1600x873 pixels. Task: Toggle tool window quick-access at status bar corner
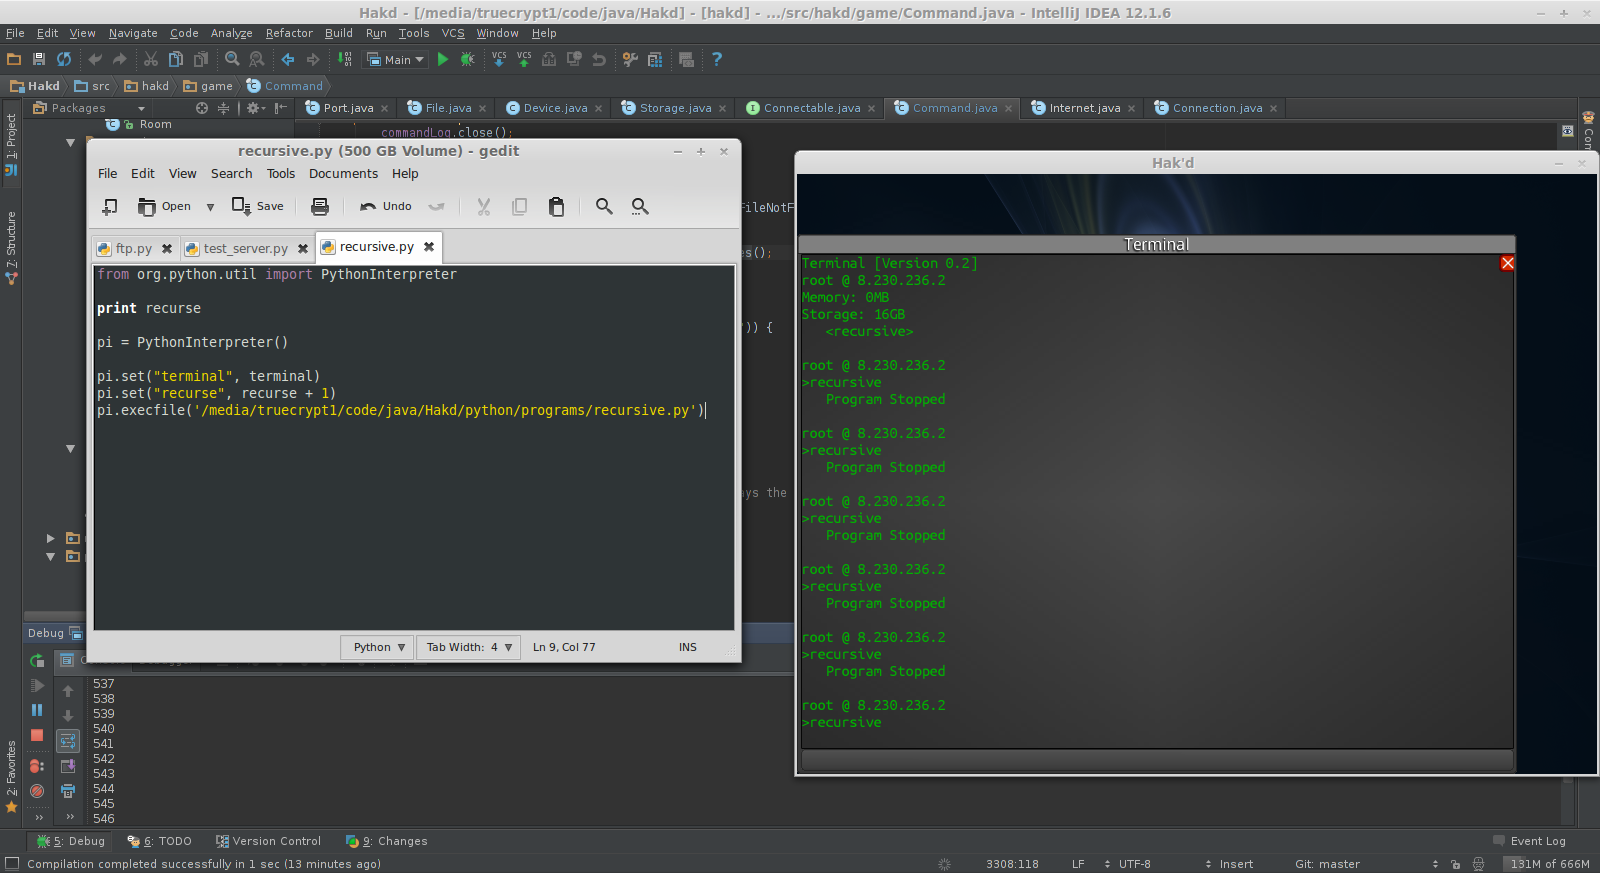12,864
